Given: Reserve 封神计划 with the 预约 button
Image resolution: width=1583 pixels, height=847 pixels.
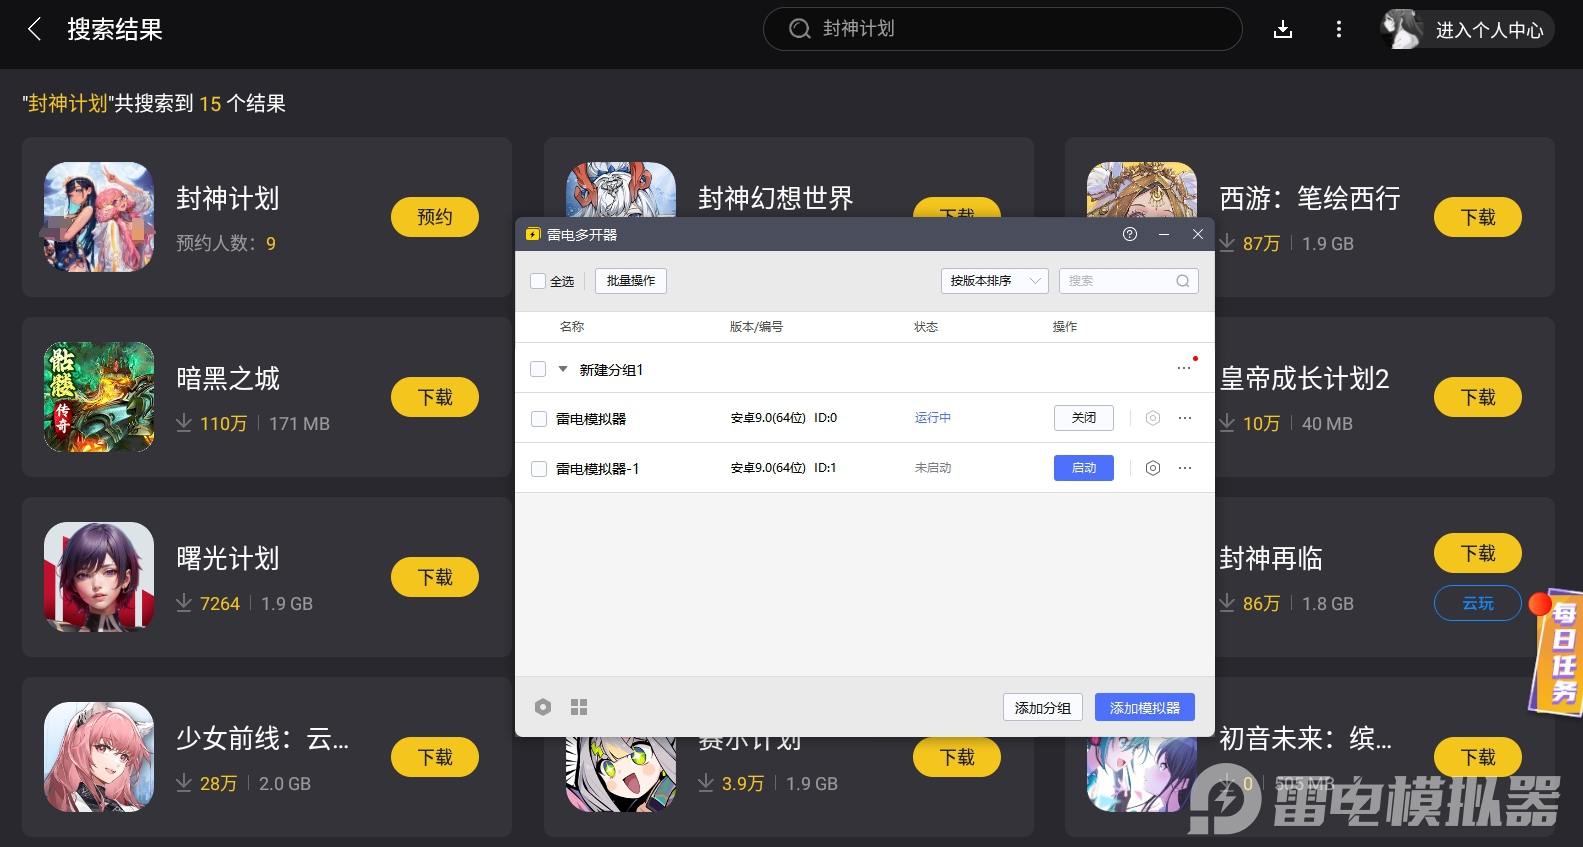Looking at the screenshot, I should (435, 217).
